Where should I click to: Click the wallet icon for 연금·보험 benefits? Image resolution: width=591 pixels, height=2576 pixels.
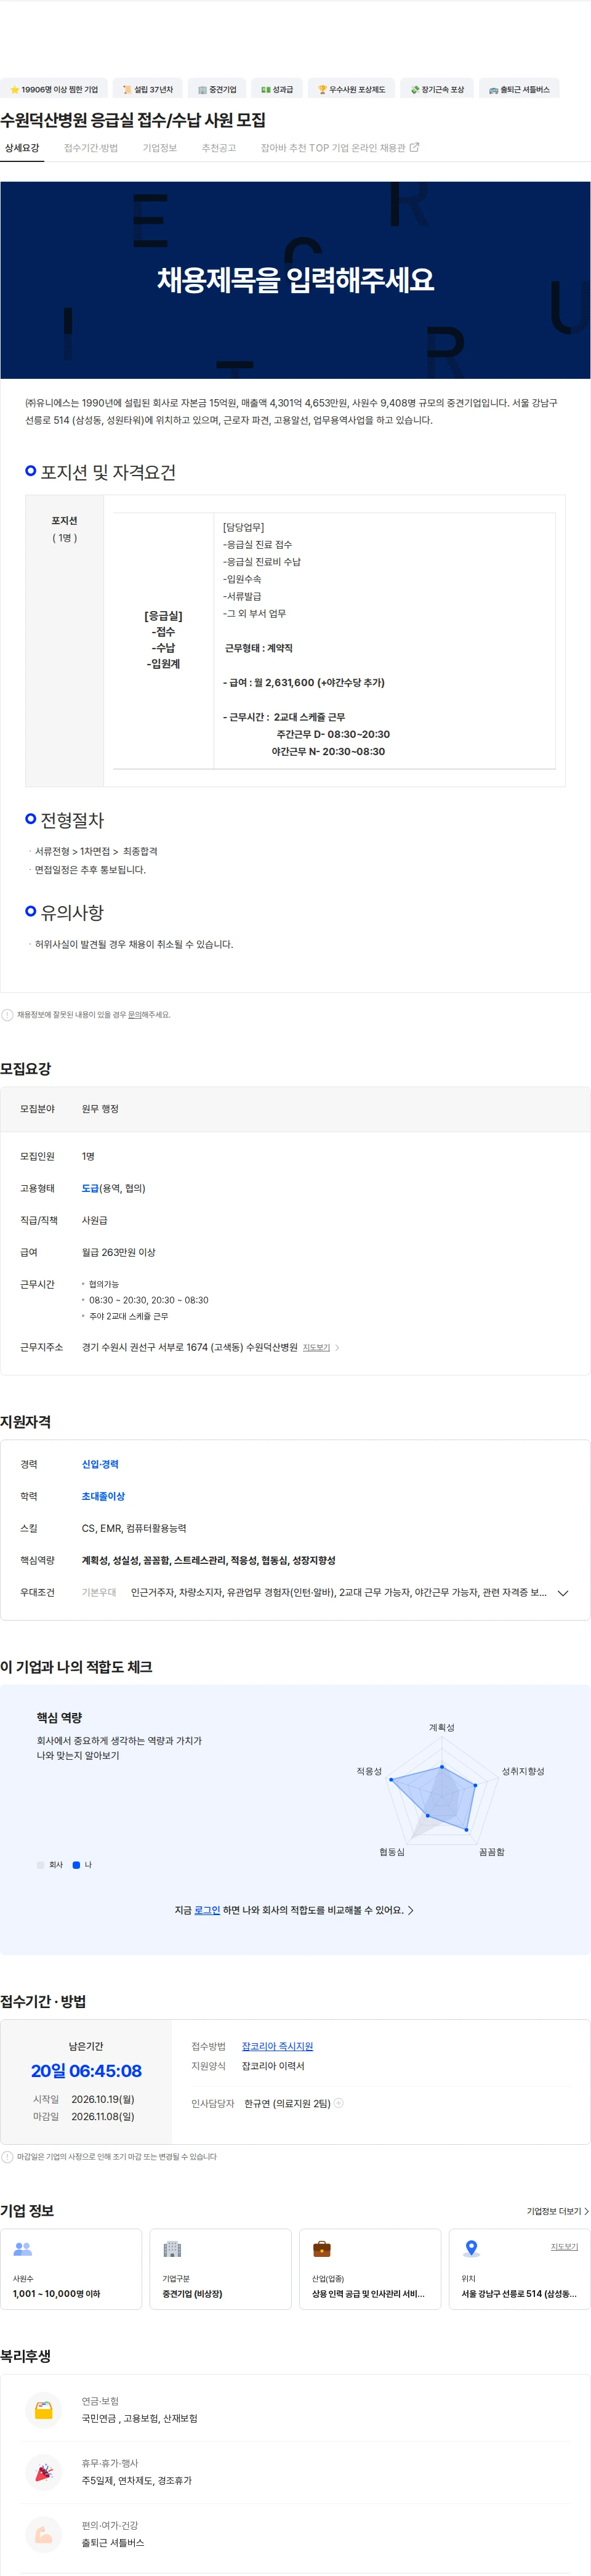click(43, 2410)
